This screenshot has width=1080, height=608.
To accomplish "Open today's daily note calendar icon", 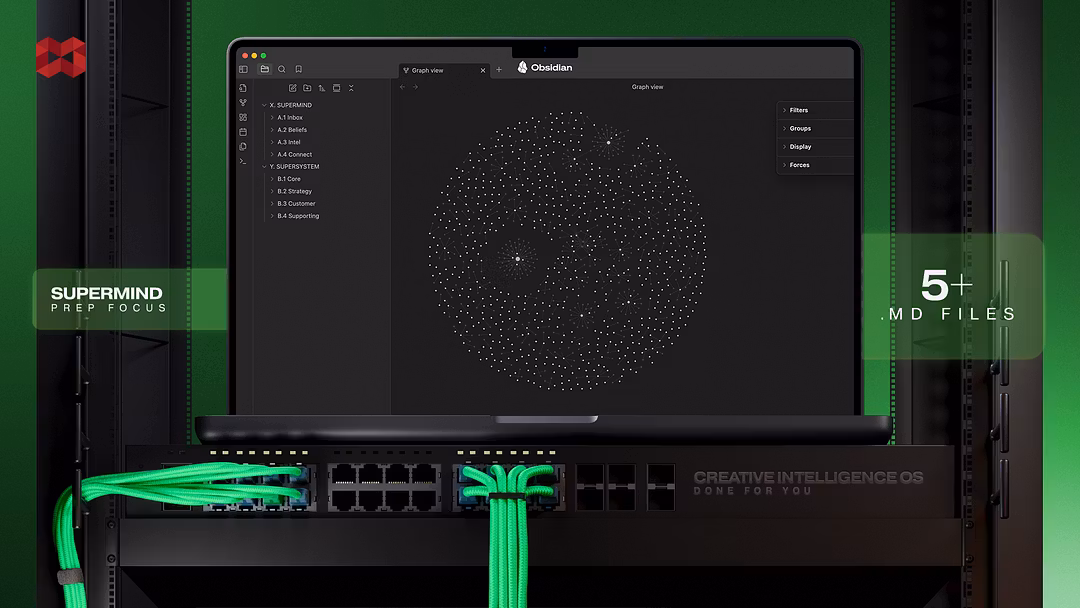I will tap(243, 132).
